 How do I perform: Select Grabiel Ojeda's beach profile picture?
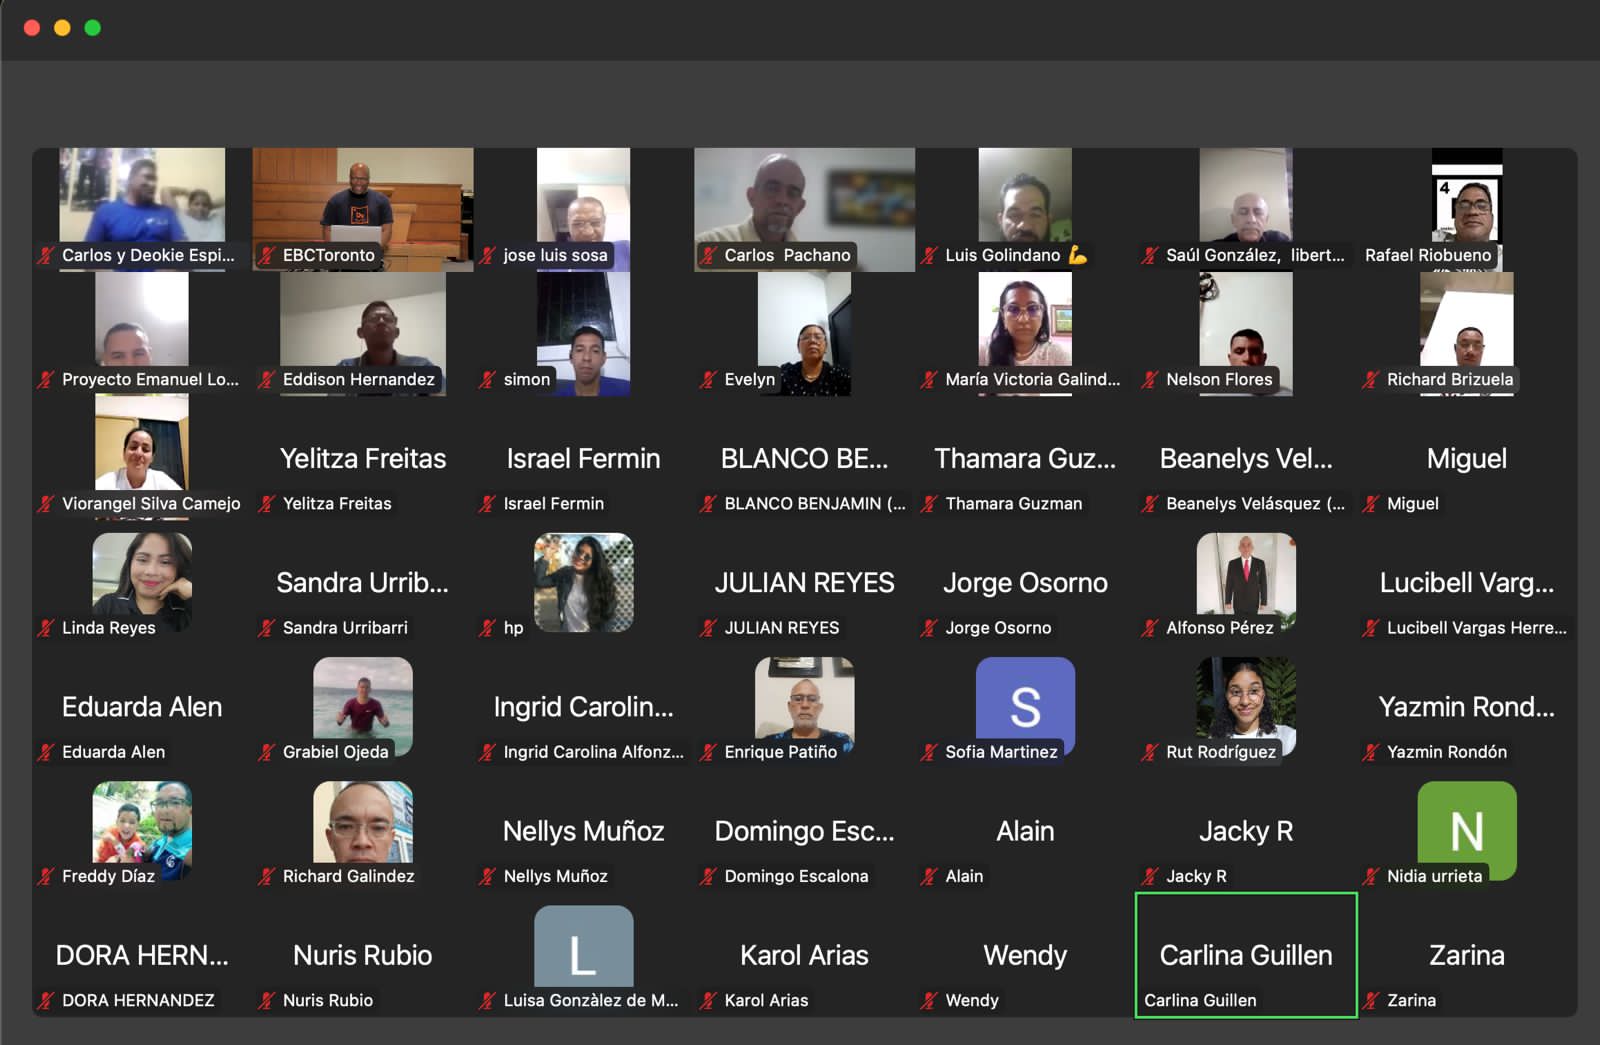pos(362,700)
